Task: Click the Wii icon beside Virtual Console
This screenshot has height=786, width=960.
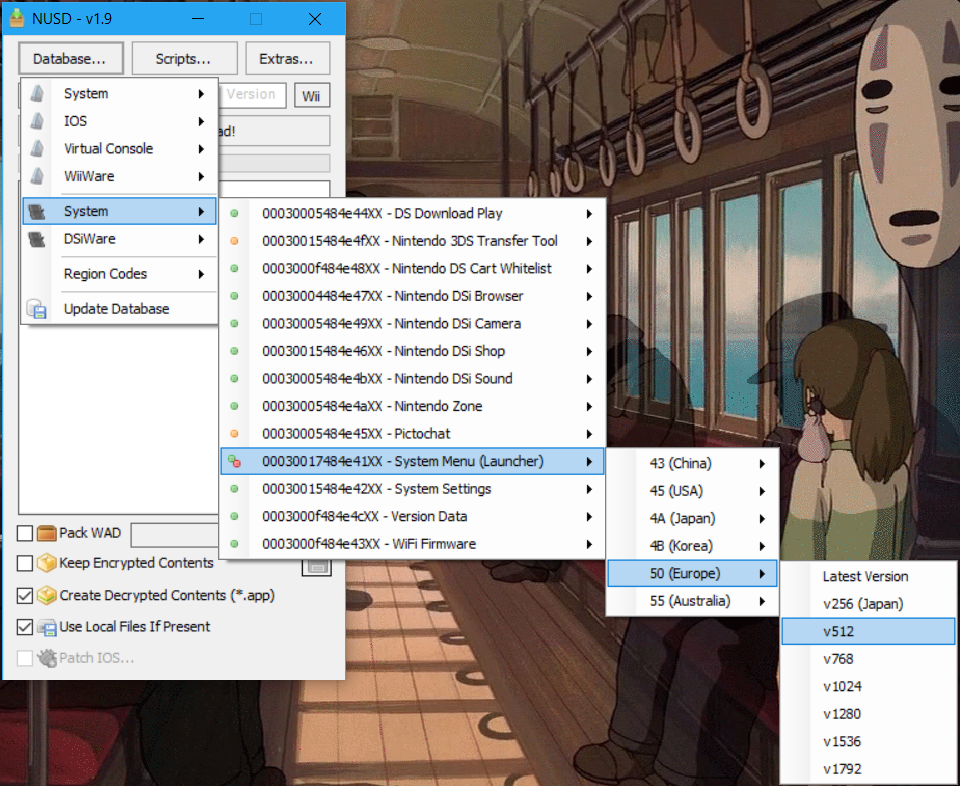Action: [37, 149]
